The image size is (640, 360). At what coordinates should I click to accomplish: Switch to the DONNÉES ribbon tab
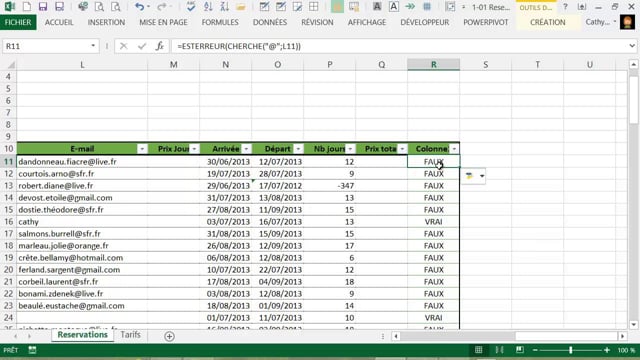pos(270,22)
